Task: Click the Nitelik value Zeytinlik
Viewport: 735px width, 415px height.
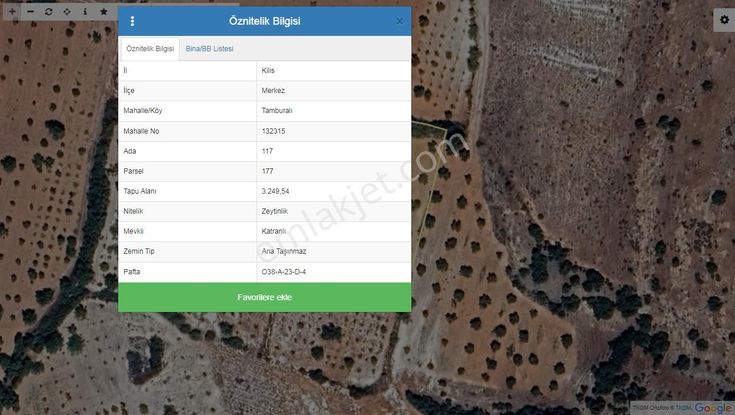Action: (x=275, y=211)
